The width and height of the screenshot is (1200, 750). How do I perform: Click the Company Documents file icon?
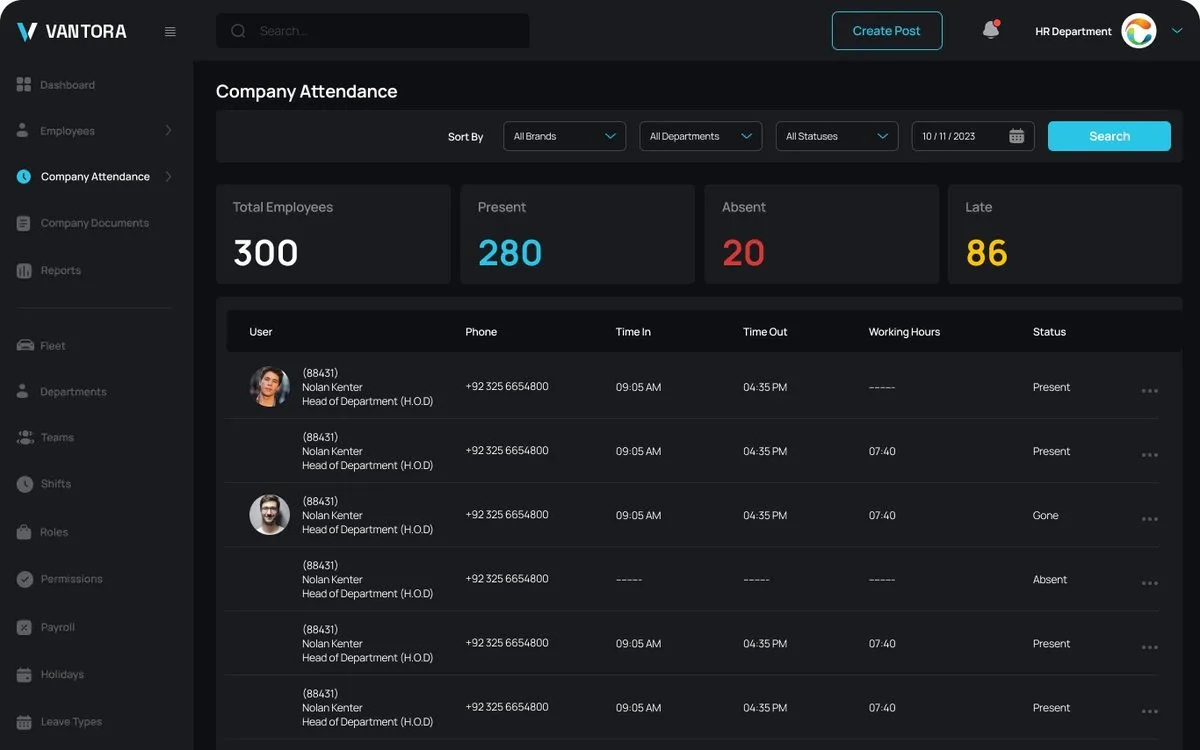[24, 223]
